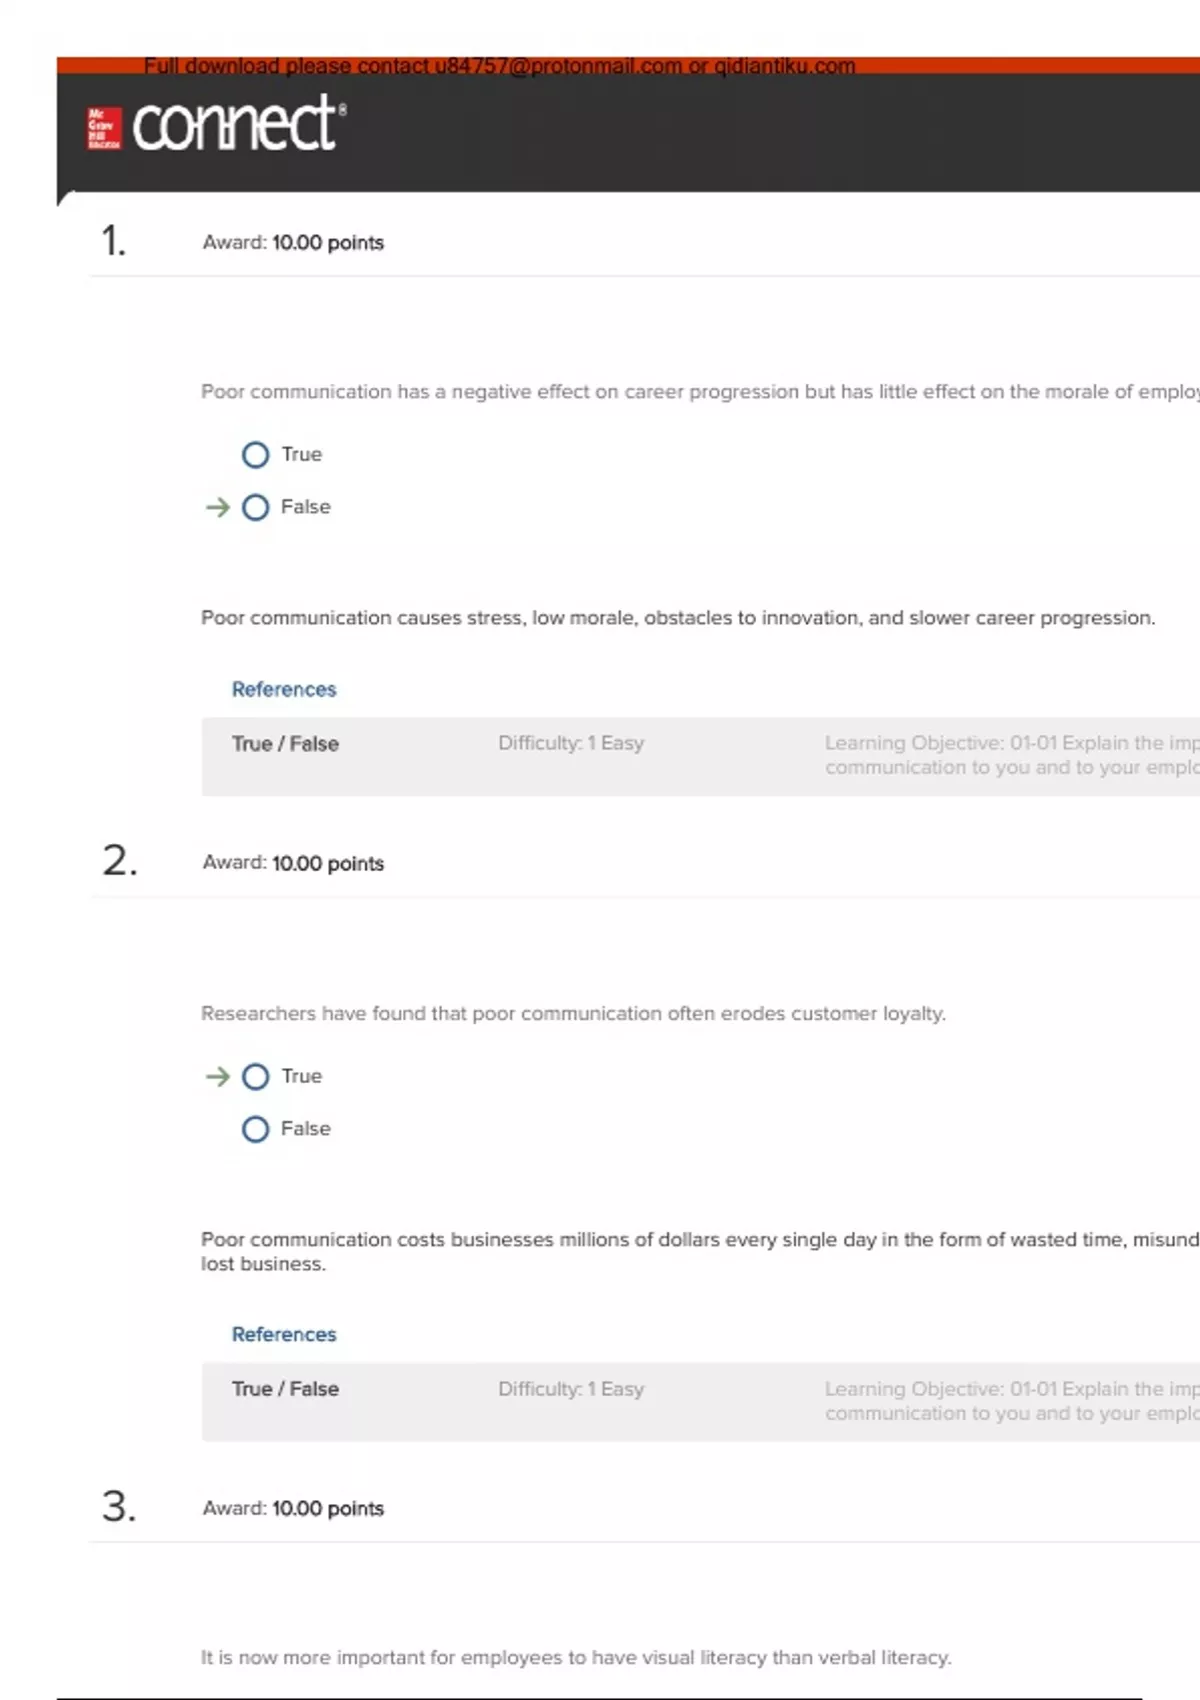Click the connect wordmark logo
Image resolution: width=1200 pixels, height=1700 pixels.
[238, 124]
